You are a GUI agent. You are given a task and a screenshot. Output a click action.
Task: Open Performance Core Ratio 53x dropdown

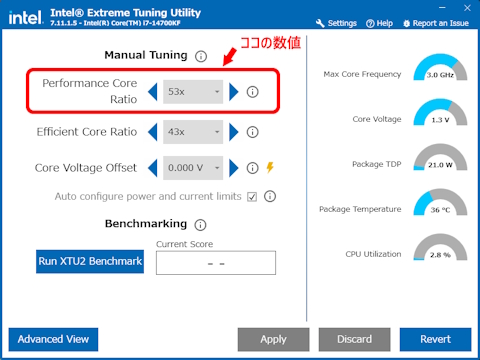click(193, 92)
